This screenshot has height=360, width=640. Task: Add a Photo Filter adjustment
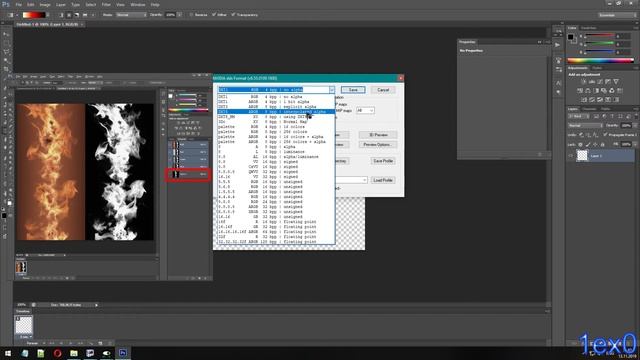coord(604,91)
